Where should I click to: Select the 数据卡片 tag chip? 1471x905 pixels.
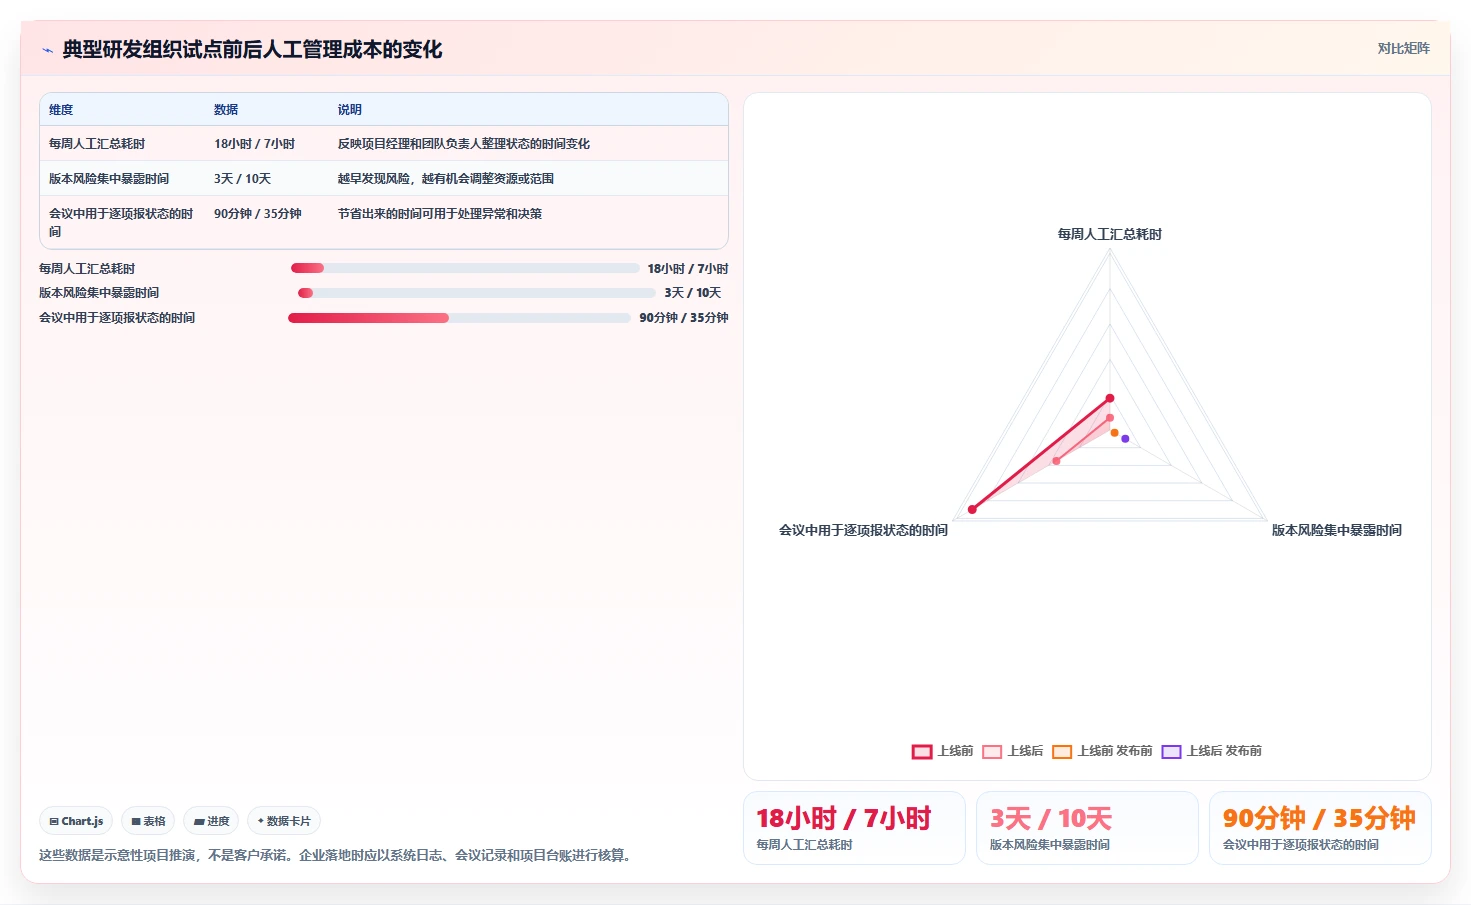pos(284,821)
